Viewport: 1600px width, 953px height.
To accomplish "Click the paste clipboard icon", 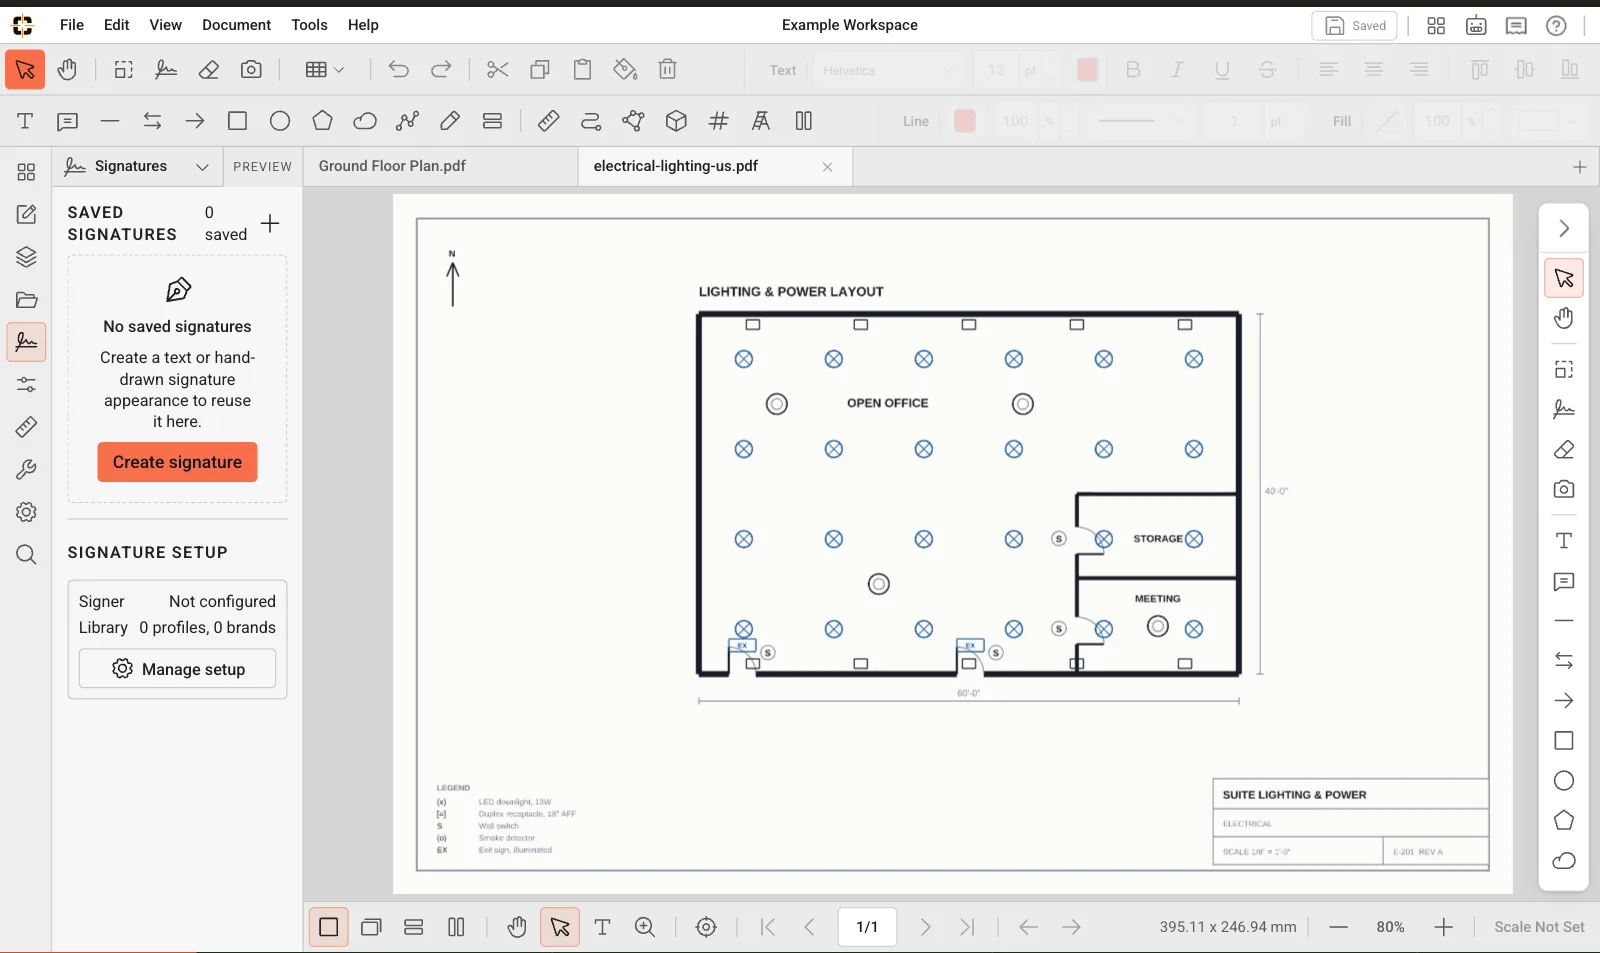I will coord(582,70).
